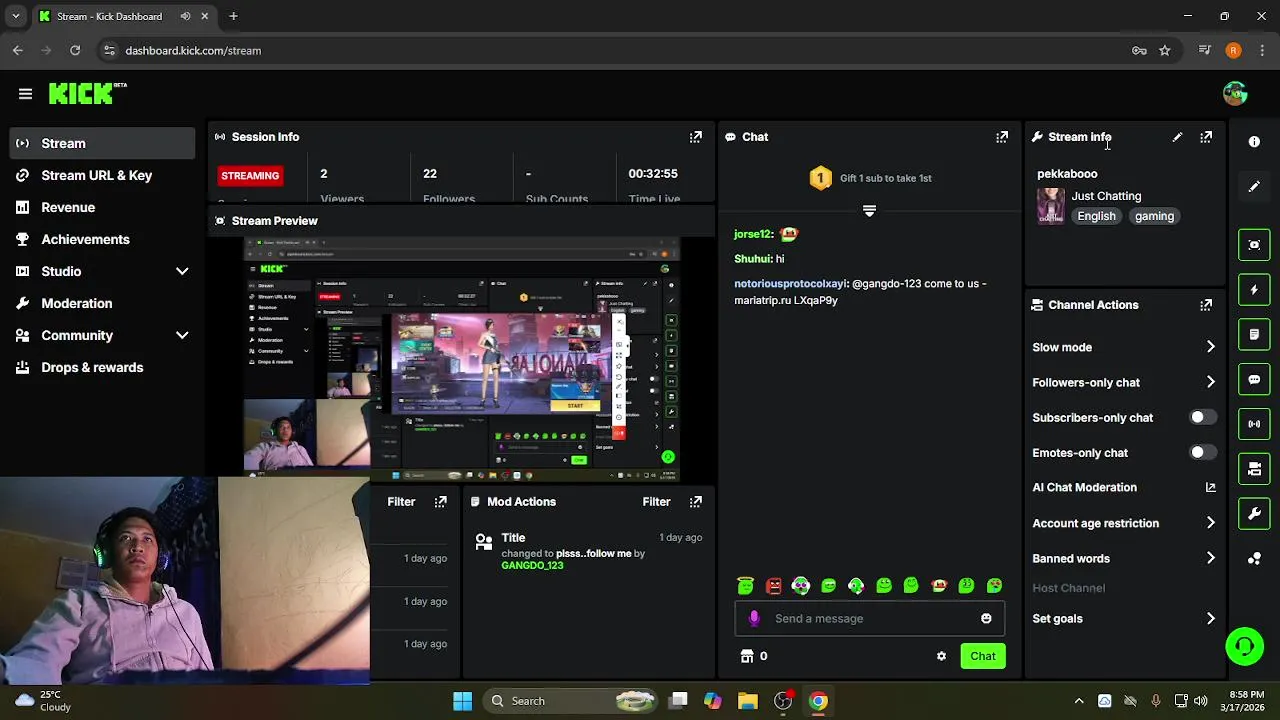Viewport: 1280px width, 720px height.
Task: Open the user avatar menu in Kick header
Action: pyautogui.click(x=1235, y=94)
